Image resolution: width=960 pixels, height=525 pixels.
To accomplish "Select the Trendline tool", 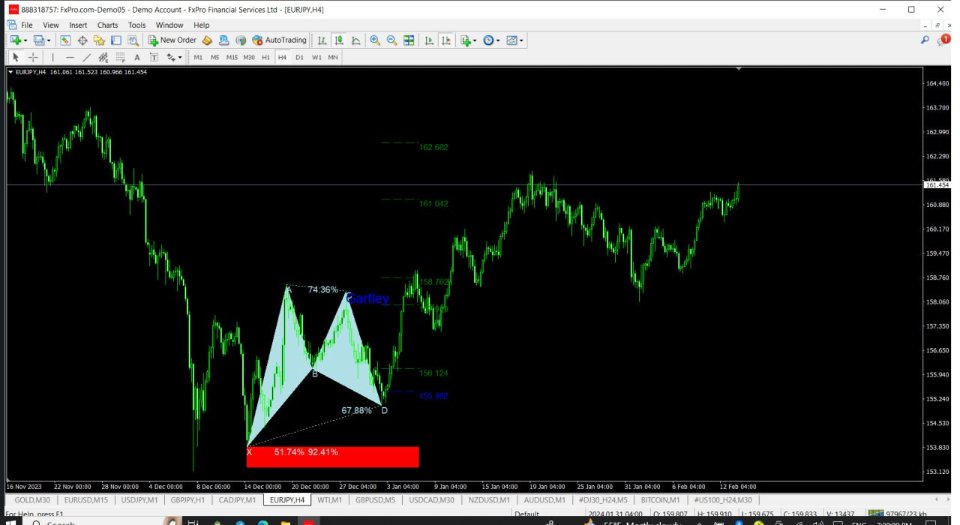I will [86, 58].
